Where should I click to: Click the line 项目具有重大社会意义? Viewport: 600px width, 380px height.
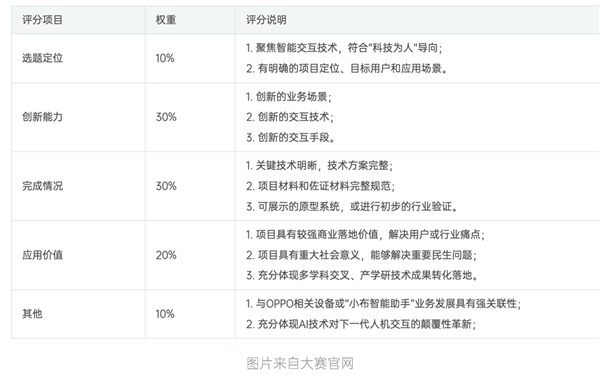(x=361, y=255)
